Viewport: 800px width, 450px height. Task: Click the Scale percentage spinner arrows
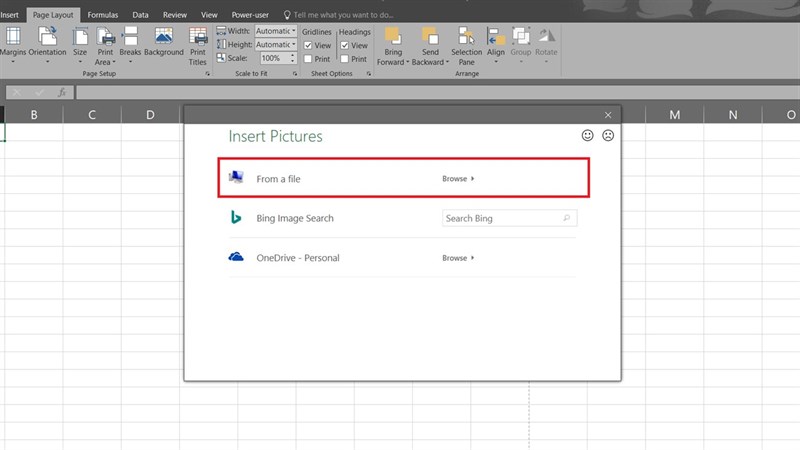[x=292, y=58]
